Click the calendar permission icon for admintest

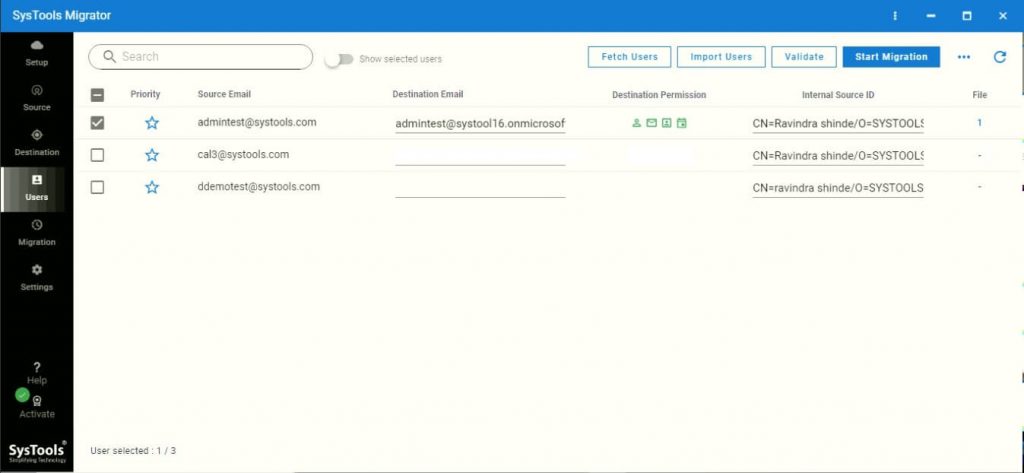(x=682, y=123)
